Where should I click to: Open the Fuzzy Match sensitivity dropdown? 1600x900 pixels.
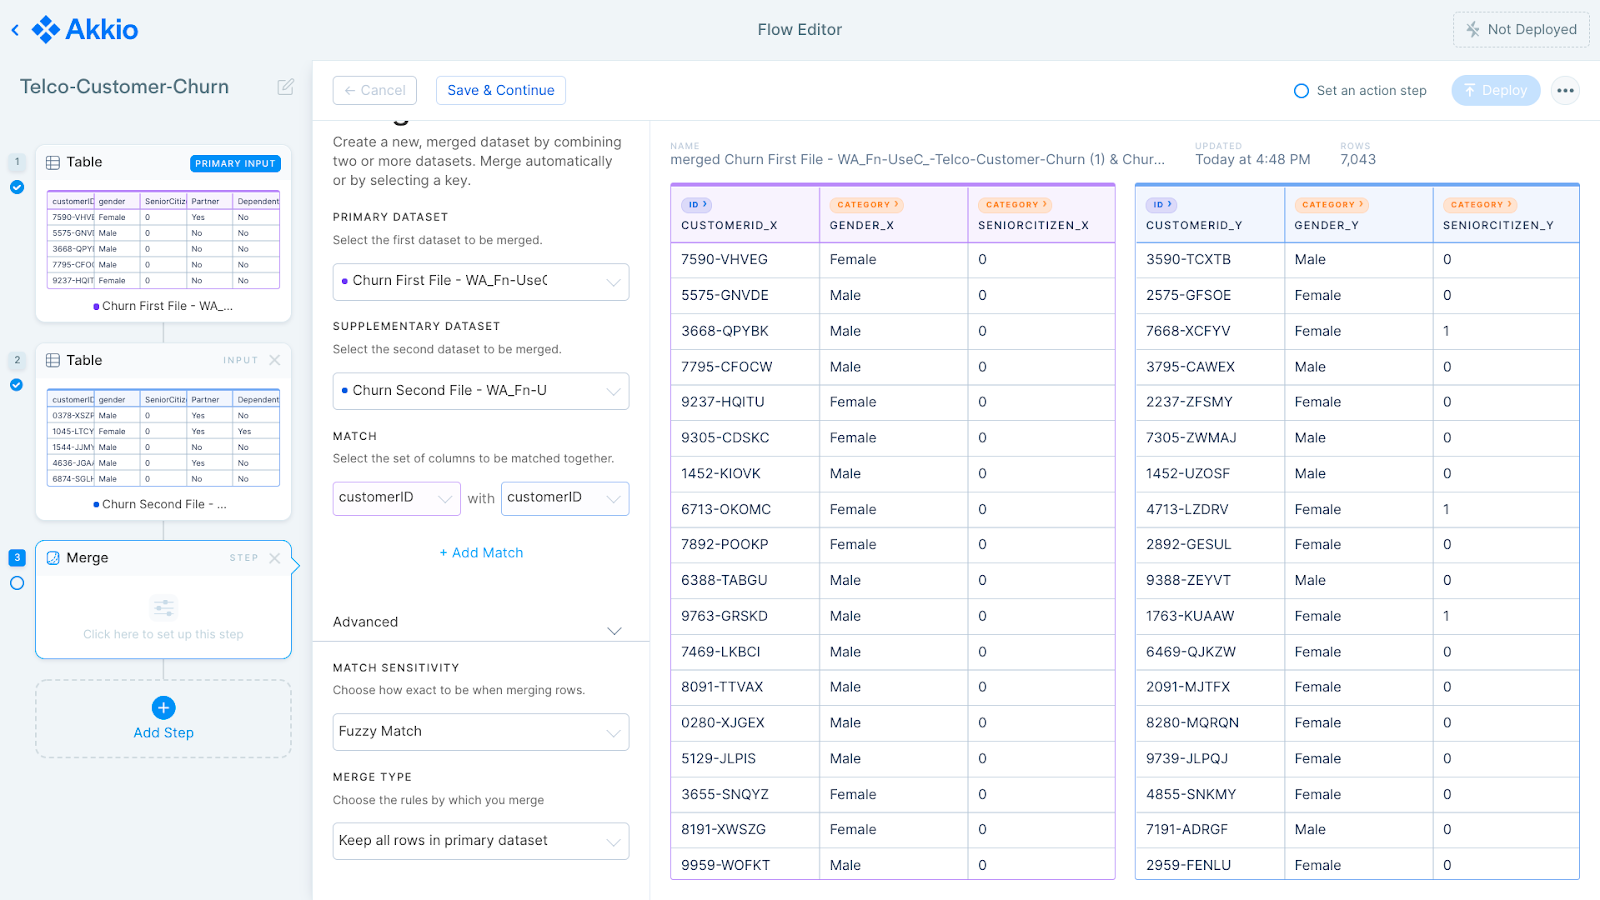tap(480, 731)
